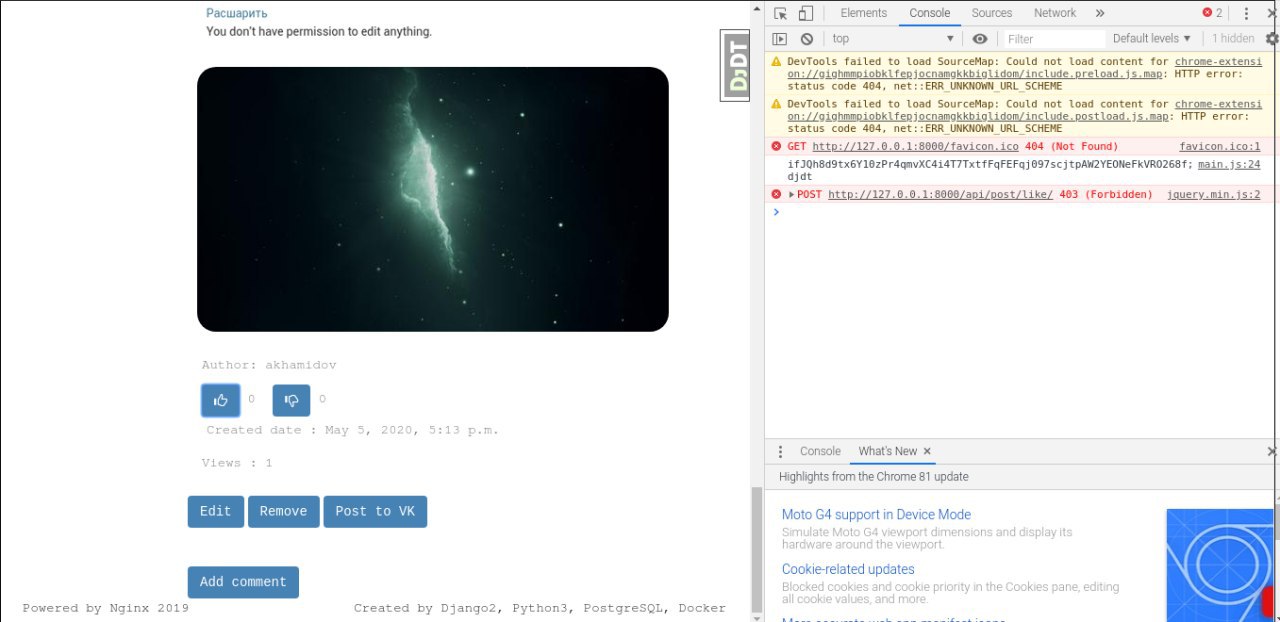Activate the inspect element picker icon

tap(781, 13)
